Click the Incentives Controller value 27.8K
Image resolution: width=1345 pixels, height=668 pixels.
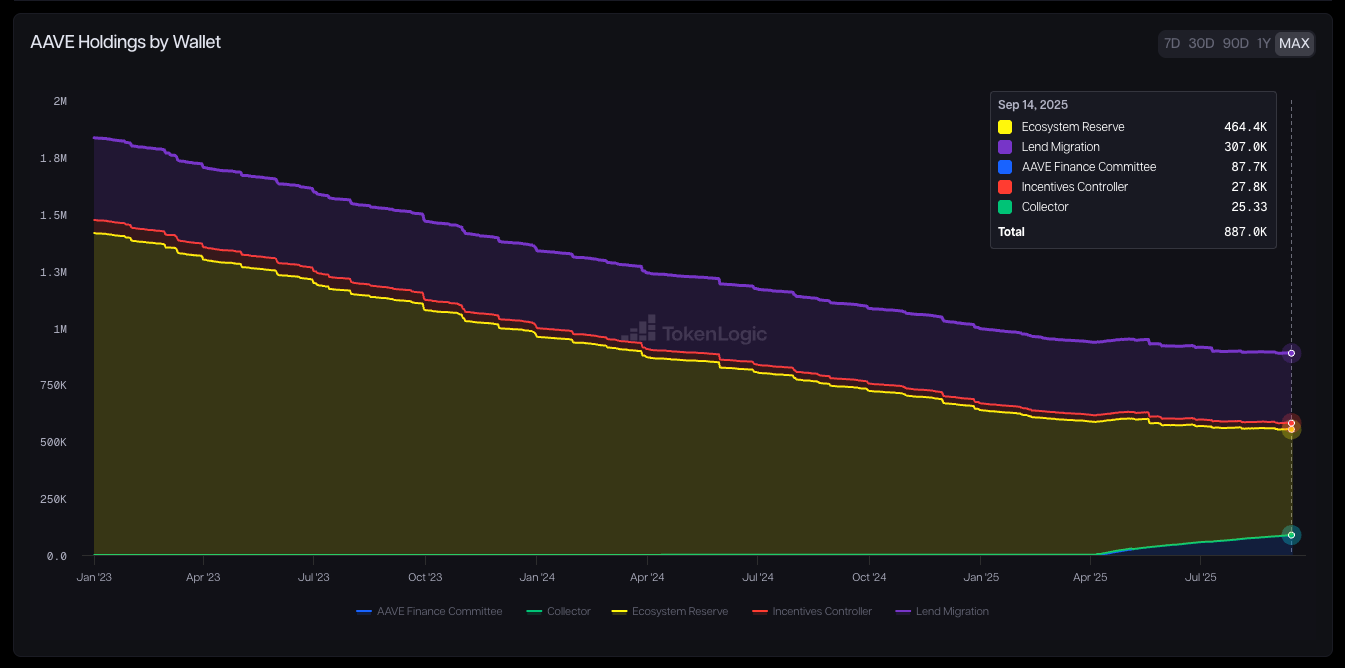[x=1249, y=187]
